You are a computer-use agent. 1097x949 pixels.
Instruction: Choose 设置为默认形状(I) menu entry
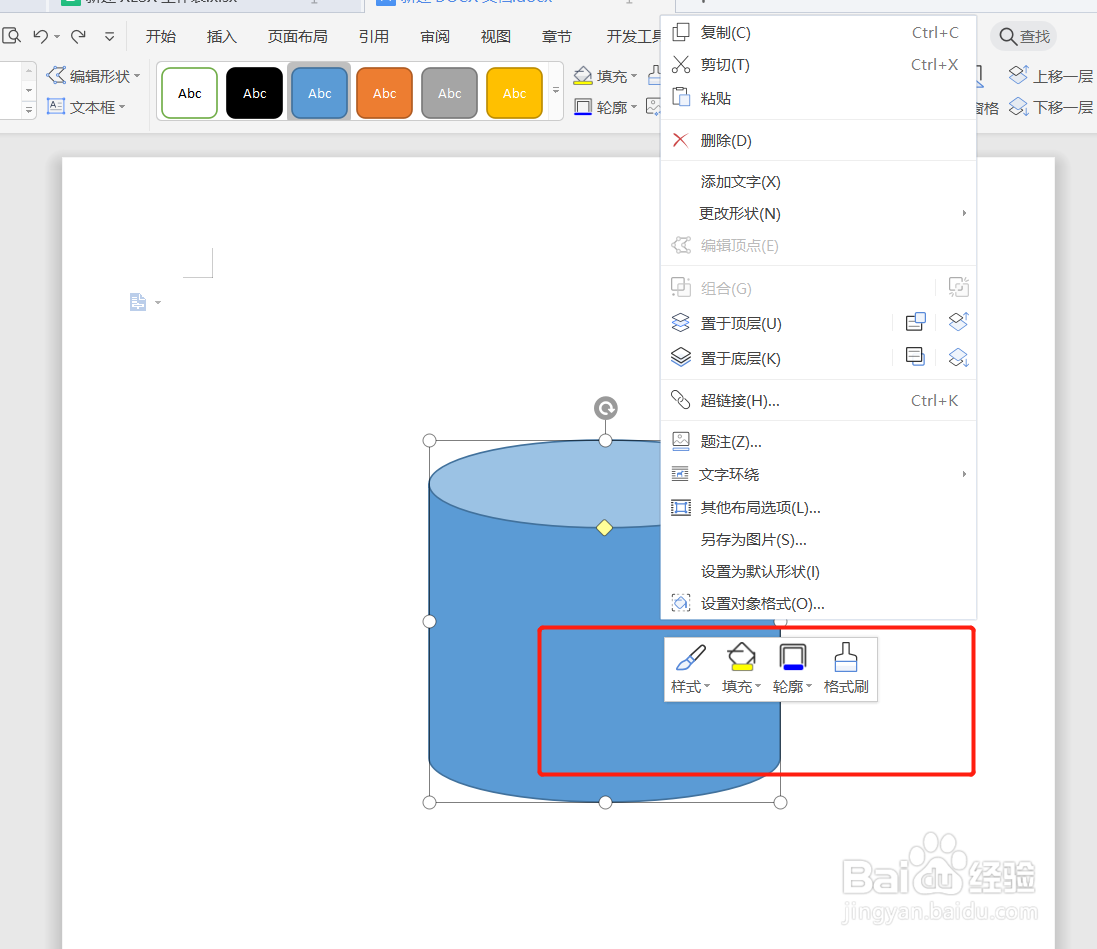819,572
